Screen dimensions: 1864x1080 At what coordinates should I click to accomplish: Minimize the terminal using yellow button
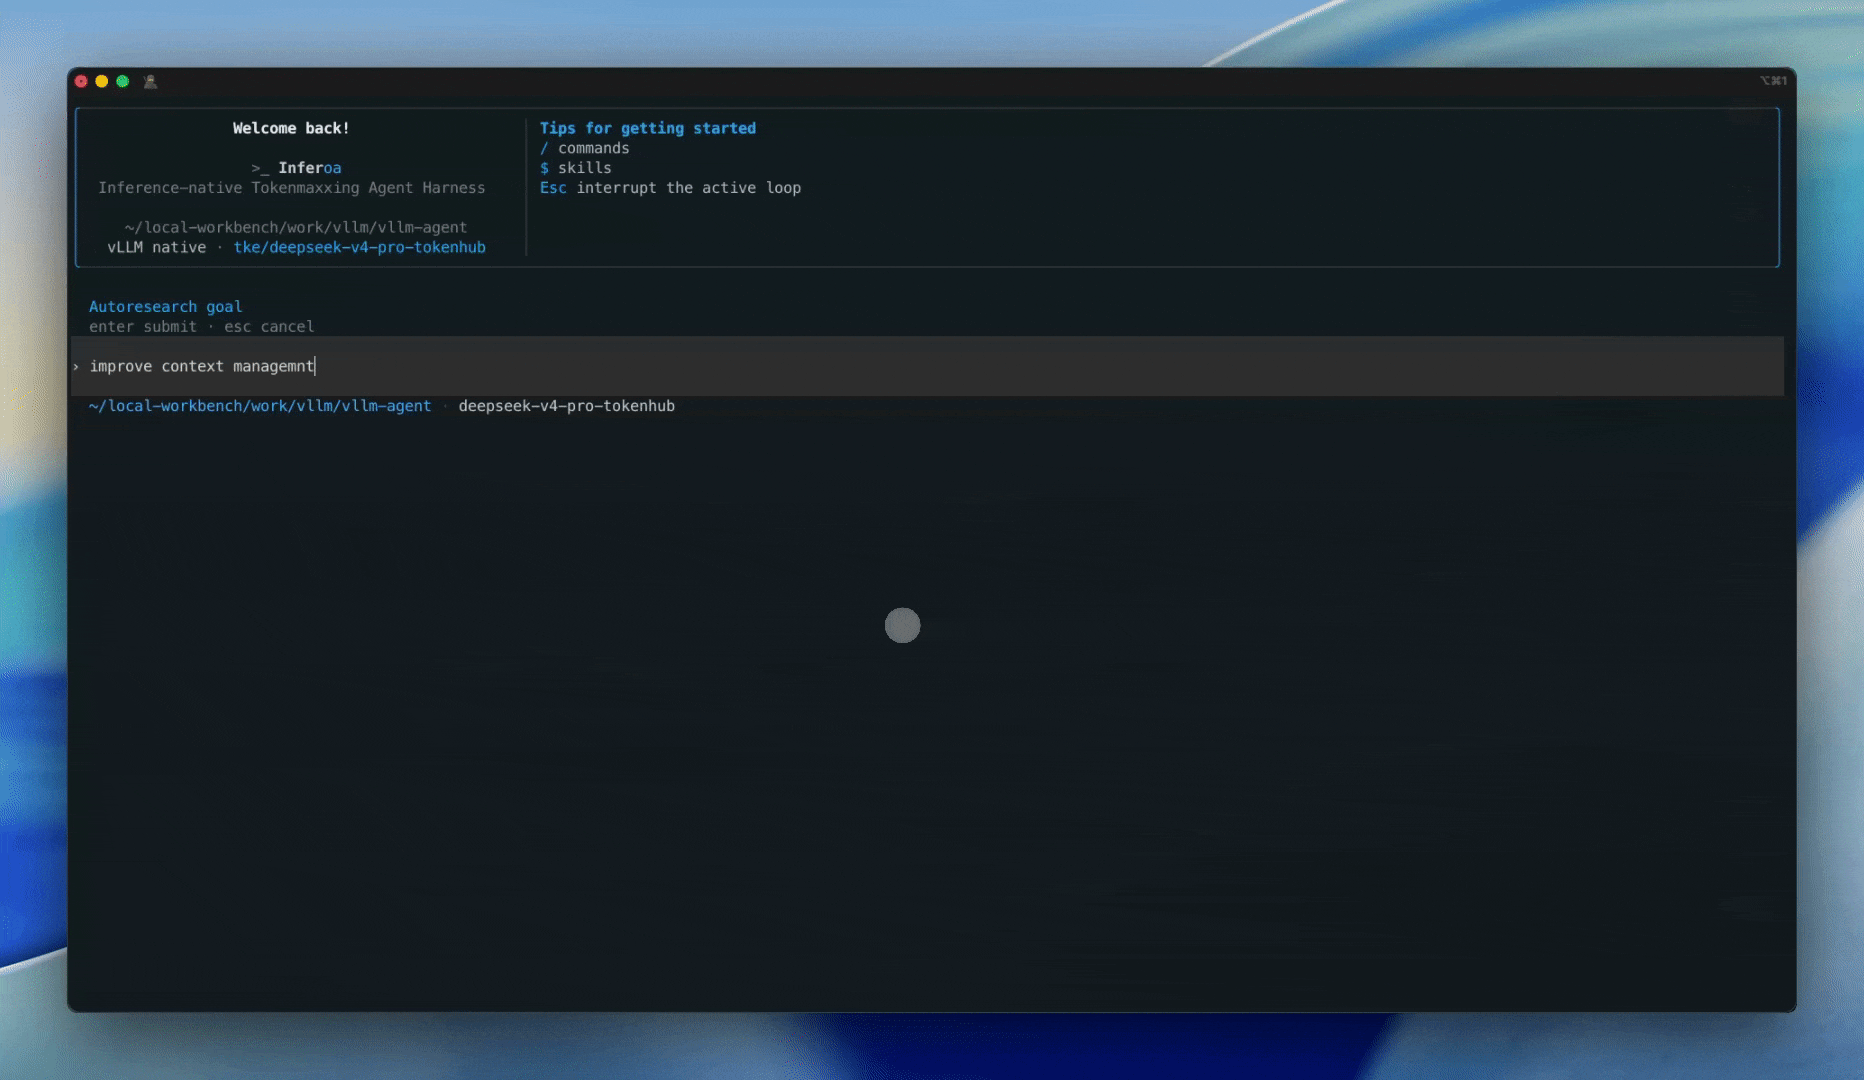click(102, 82)
